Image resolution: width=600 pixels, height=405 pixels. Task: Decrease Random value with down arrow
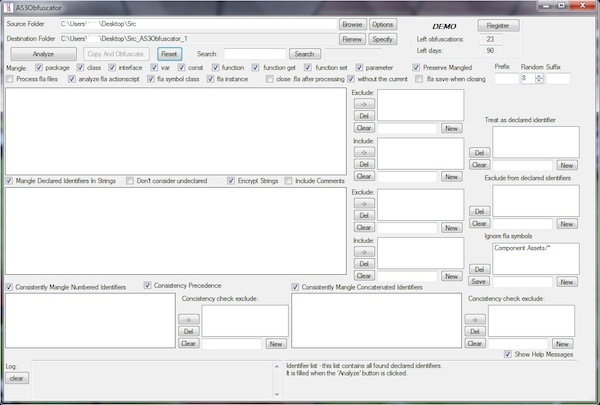pos(540,81)
